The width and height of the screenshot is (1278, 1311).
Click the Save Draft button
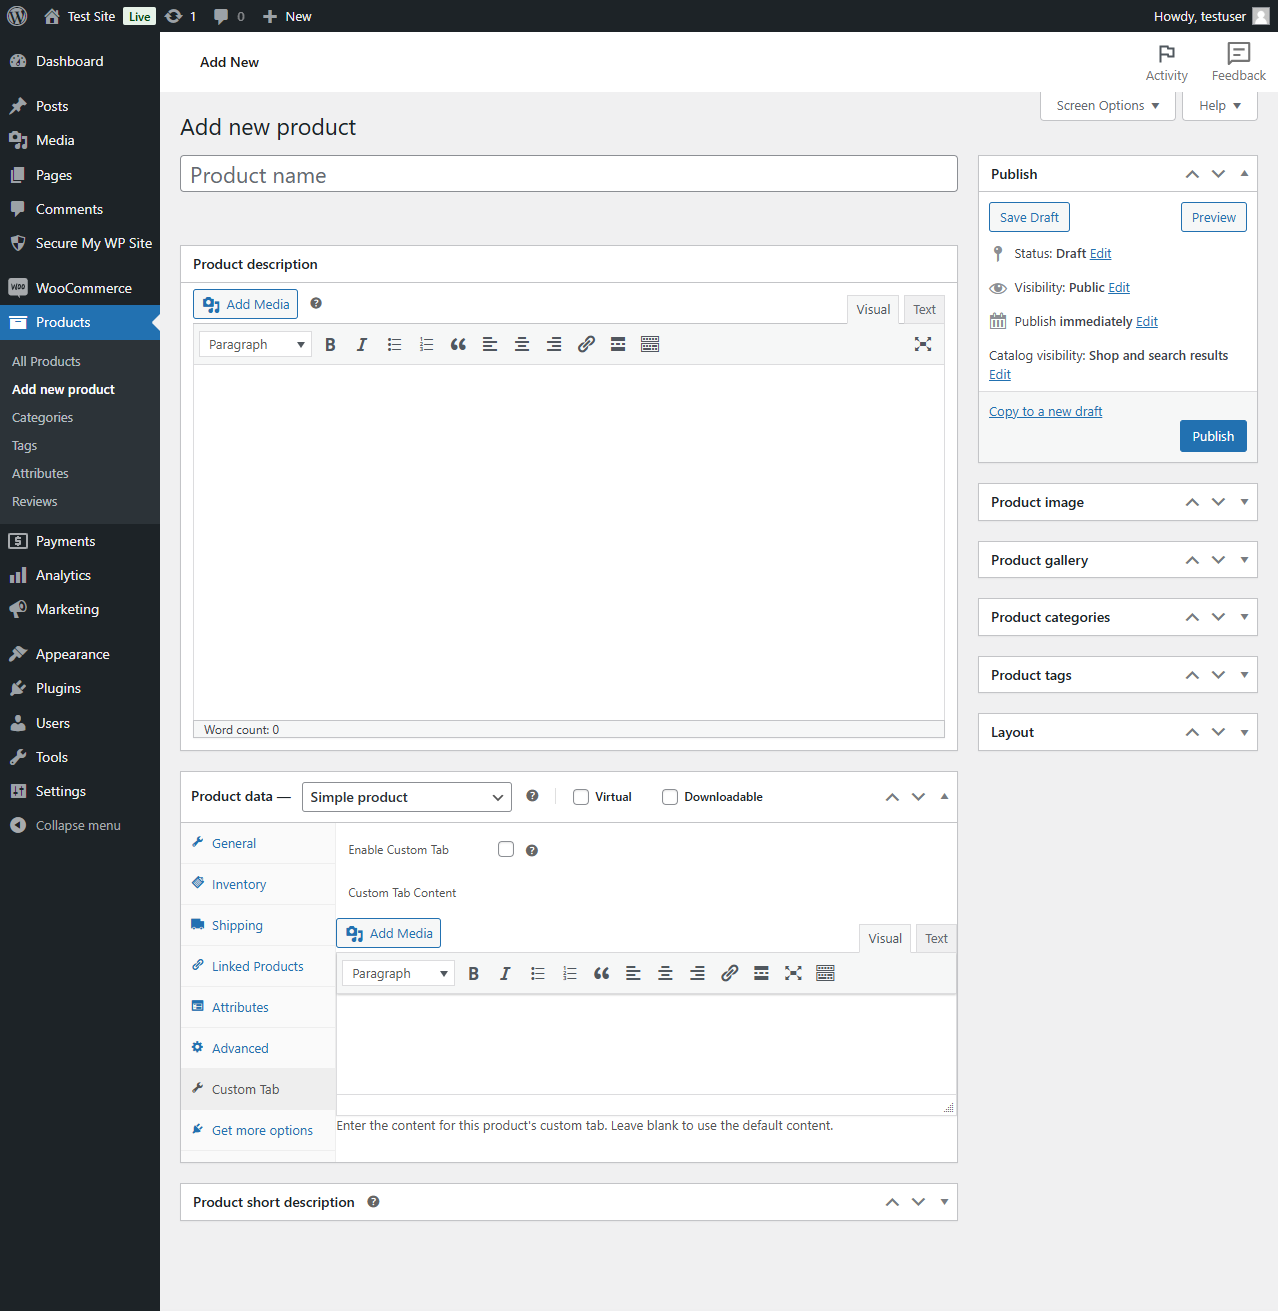coord(1029,217)
